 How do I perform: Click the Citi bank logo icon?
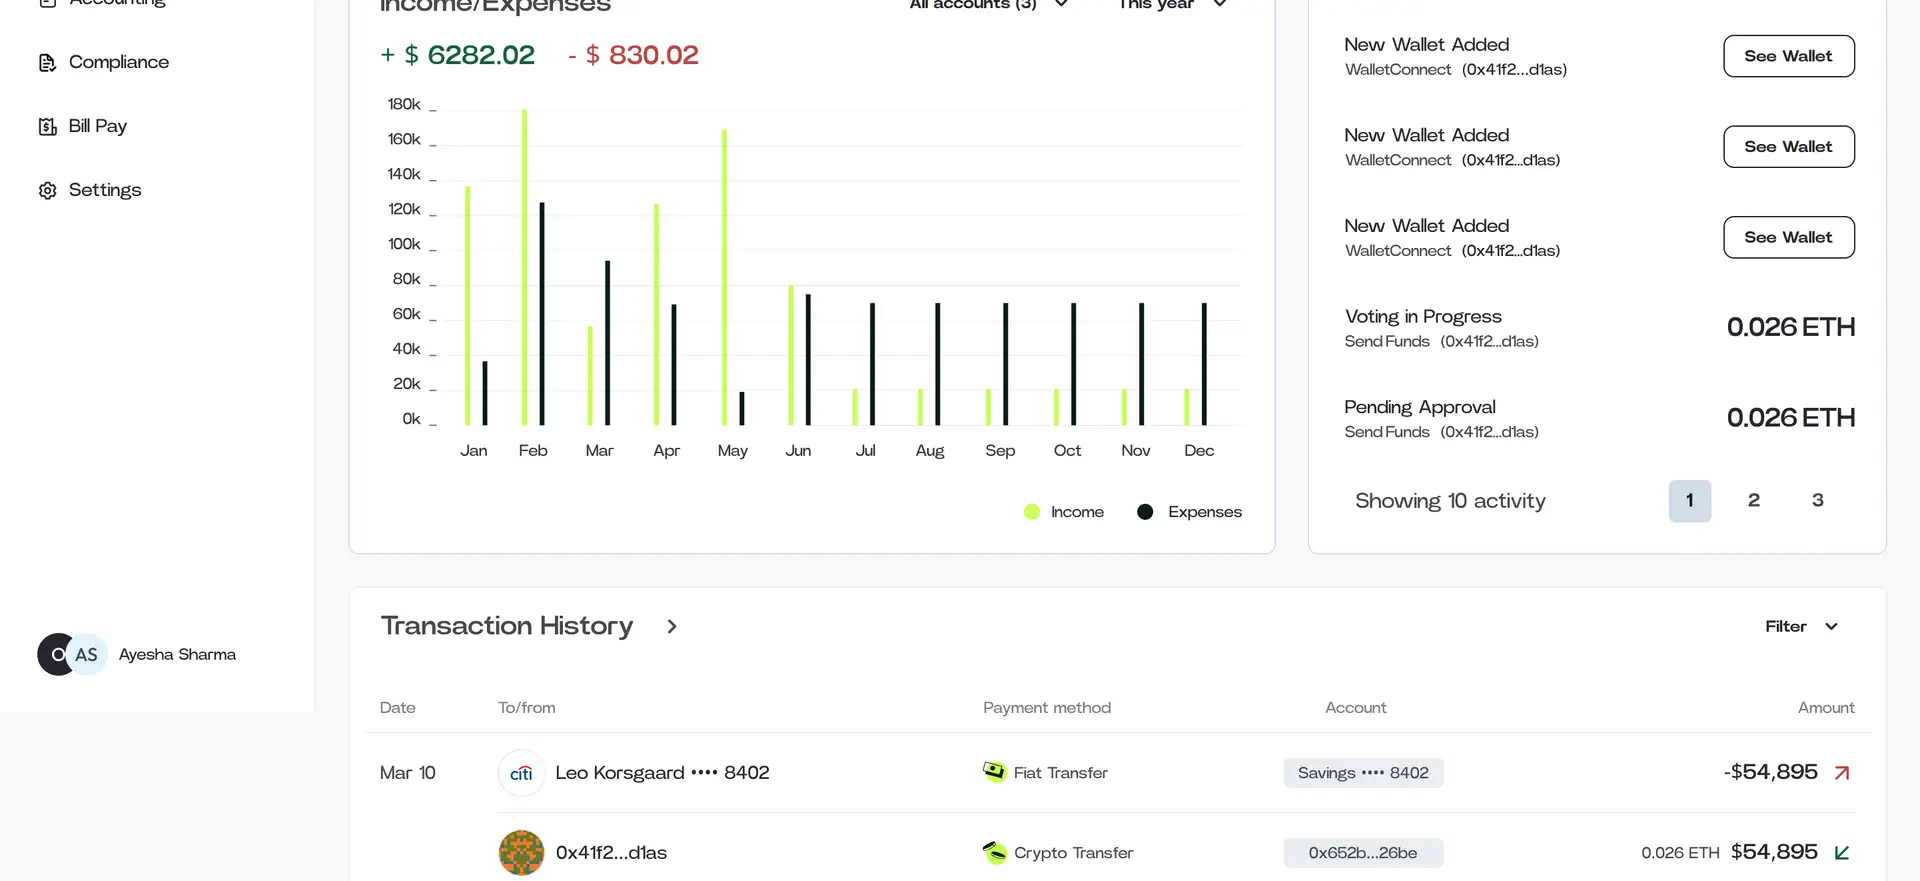(x=521, y=773)
